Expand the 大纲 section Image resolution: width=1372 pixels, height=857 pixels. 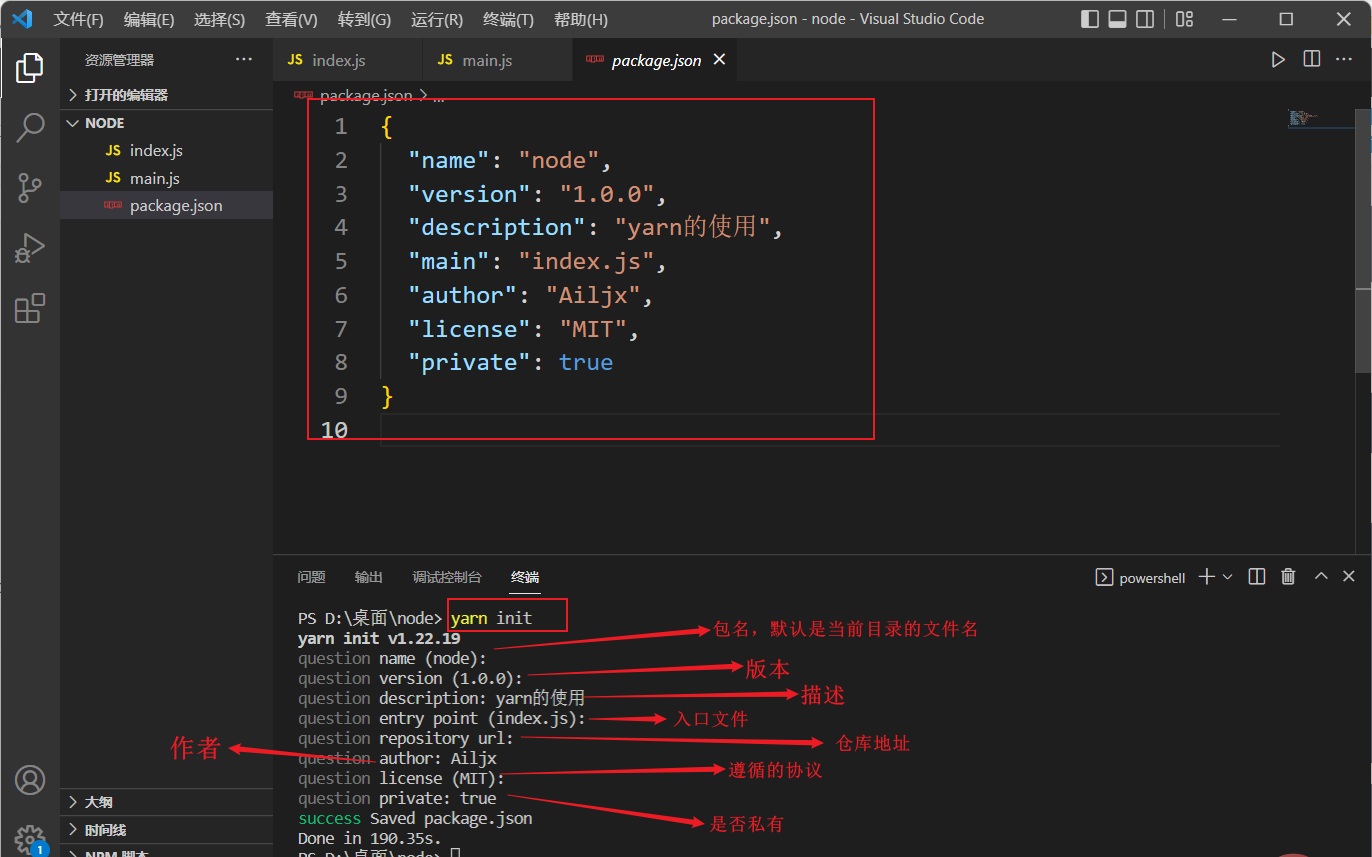[x=166, y=802]
